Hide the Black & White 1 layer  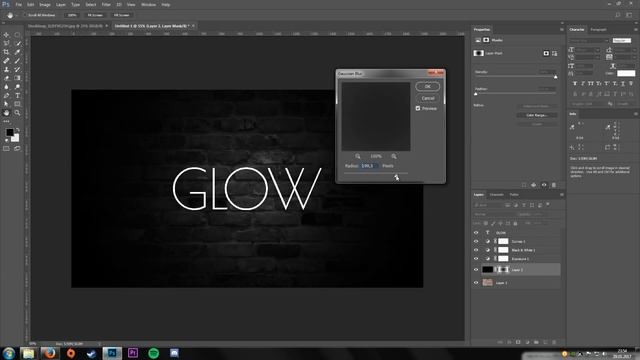coord(476,250)
